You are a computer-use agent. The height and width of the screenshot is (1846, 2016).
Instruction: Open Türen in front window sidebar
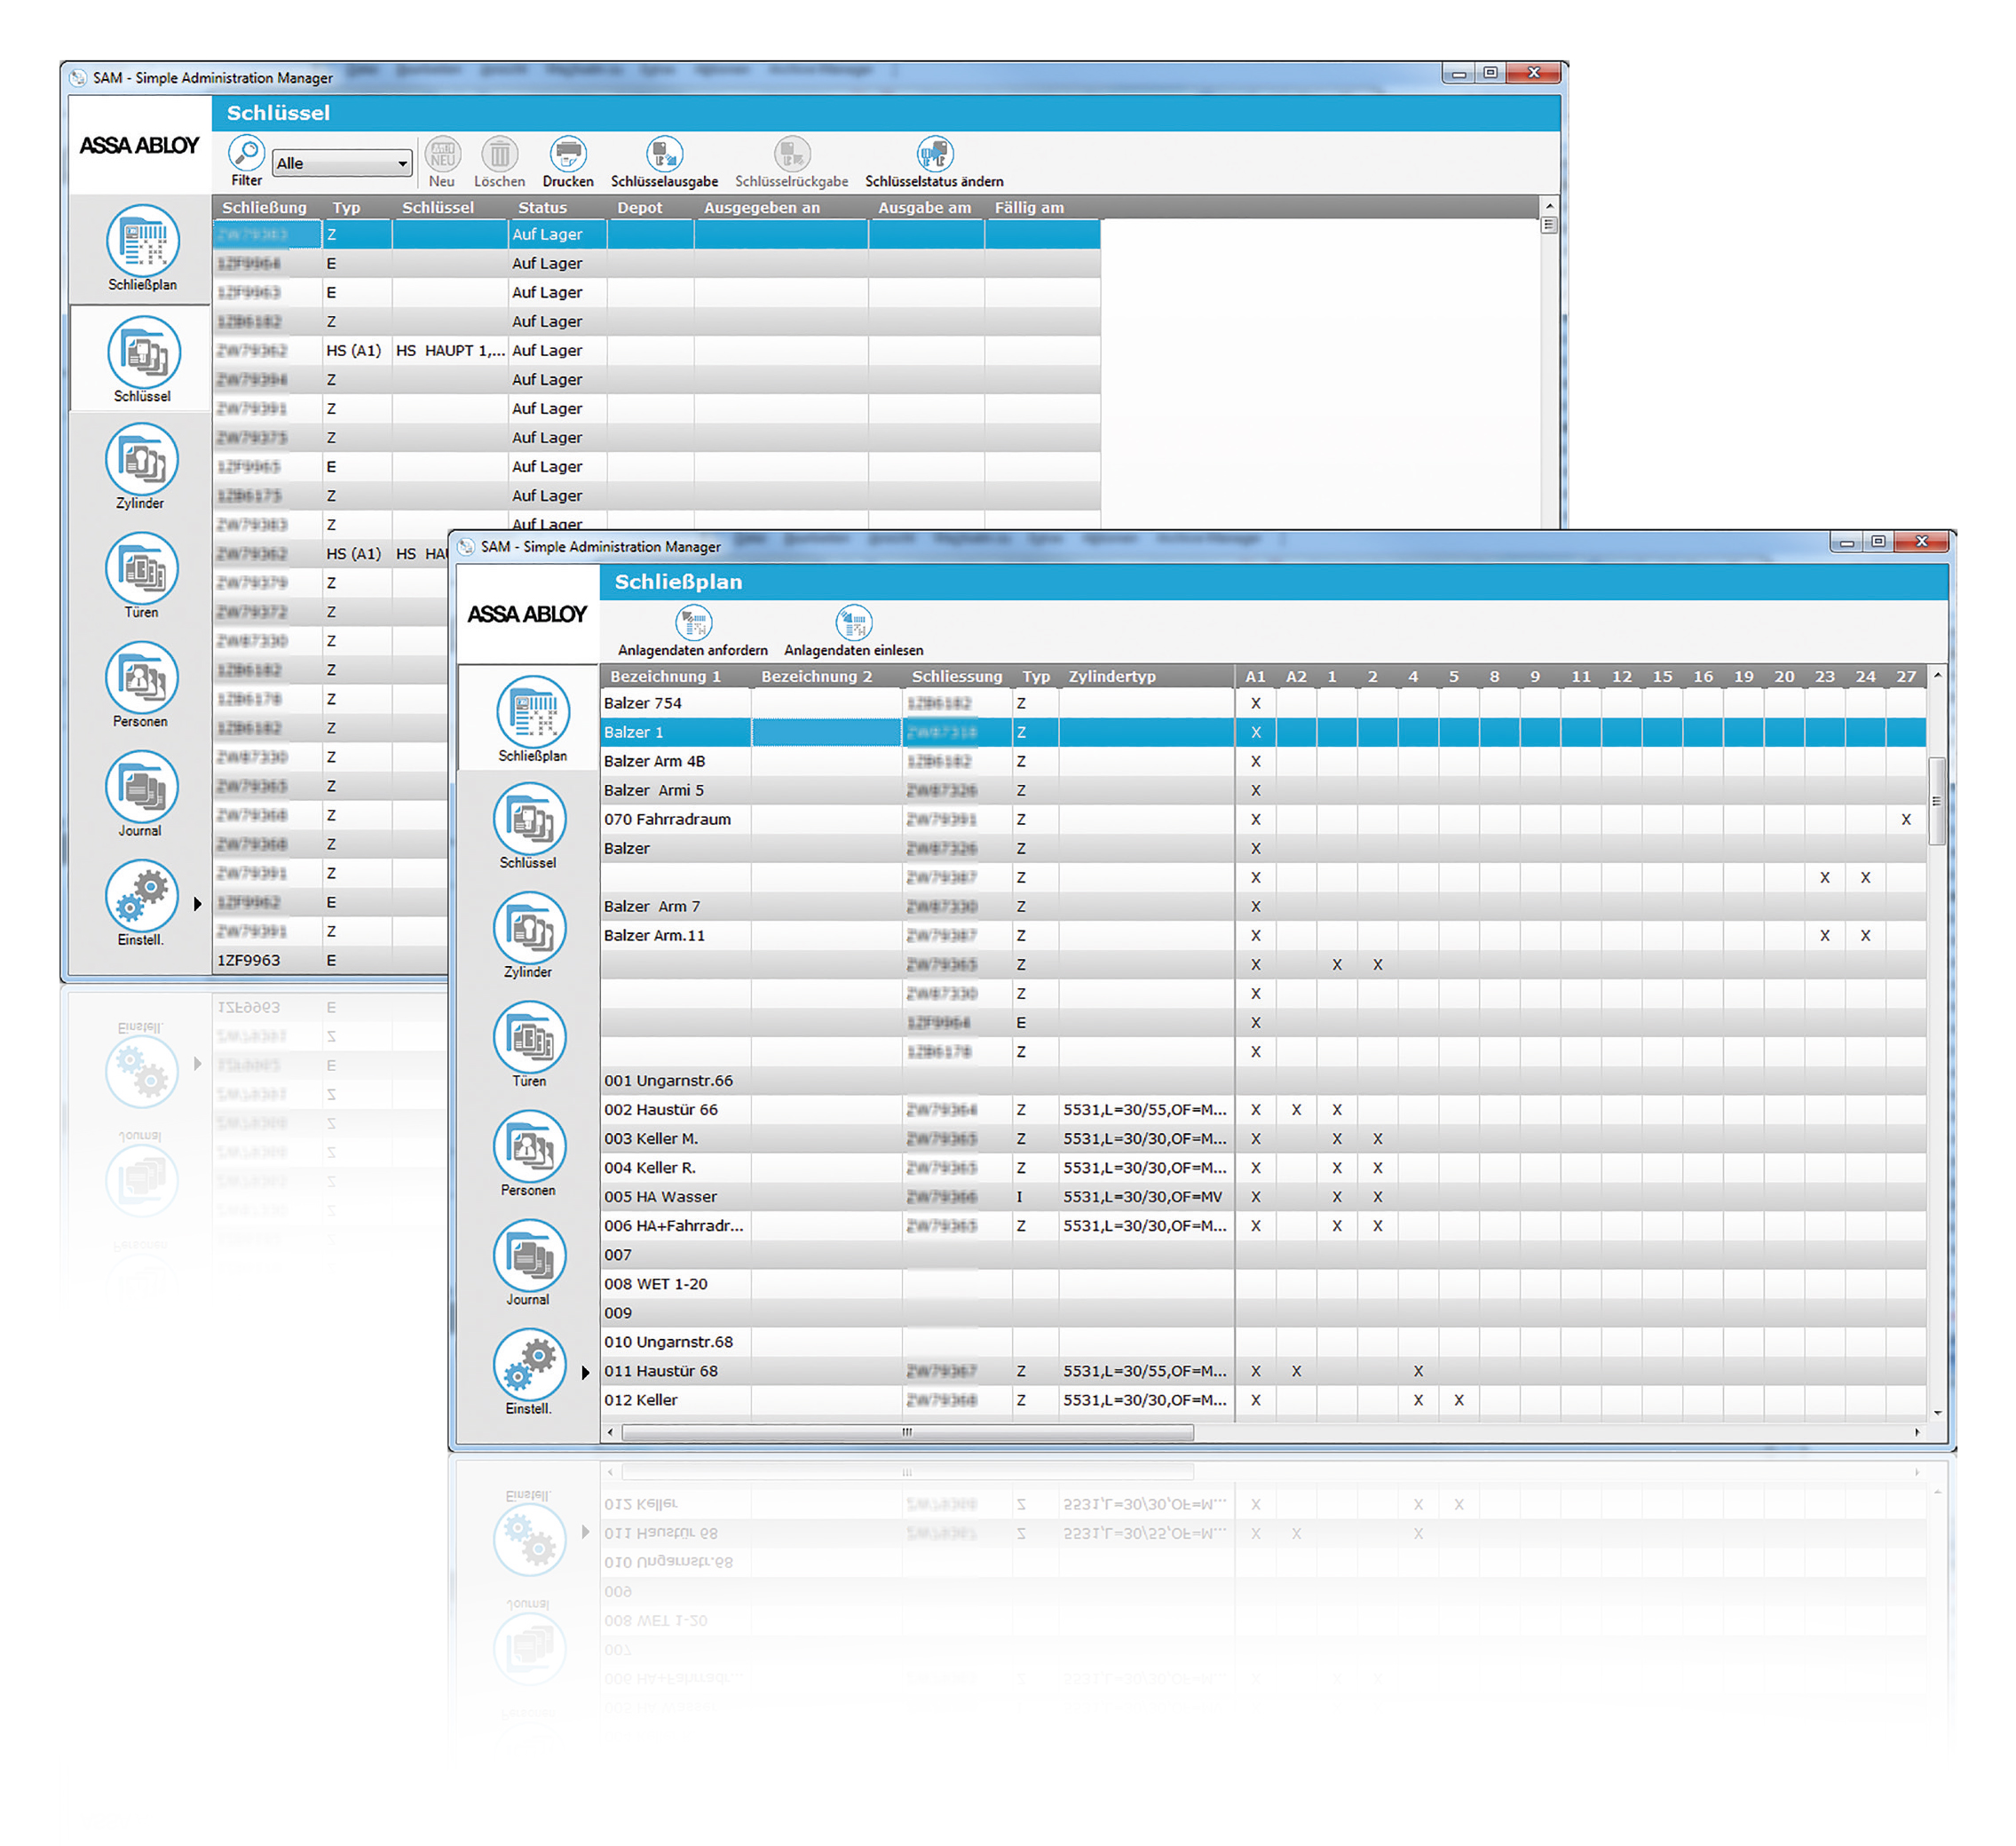click(529, 1039)
